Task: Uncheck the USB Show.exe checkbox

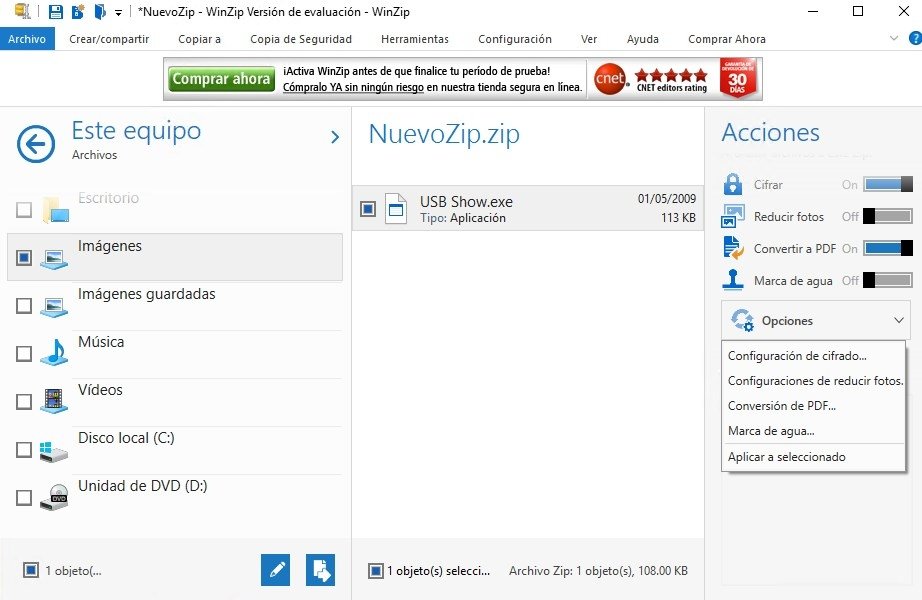Action: click(x=368, y=208)
